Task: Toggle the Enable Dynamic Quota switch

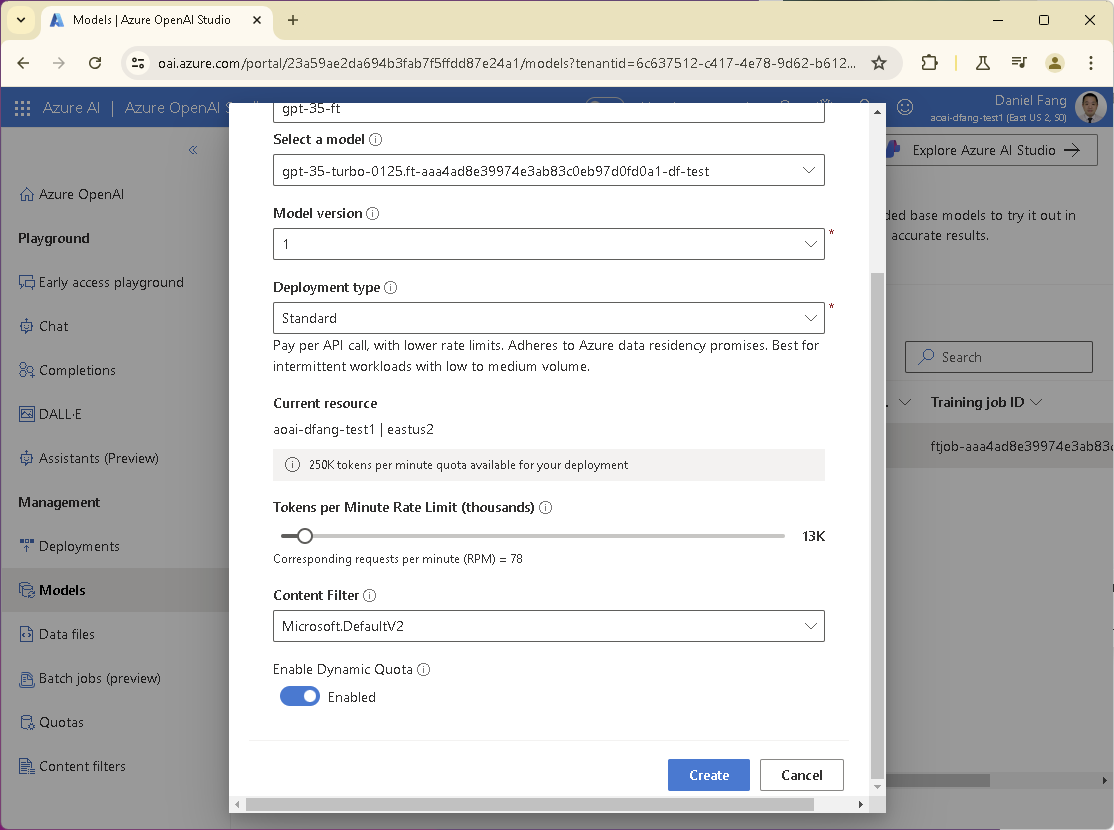Action: pyautogui.click(x=300, y=696)
